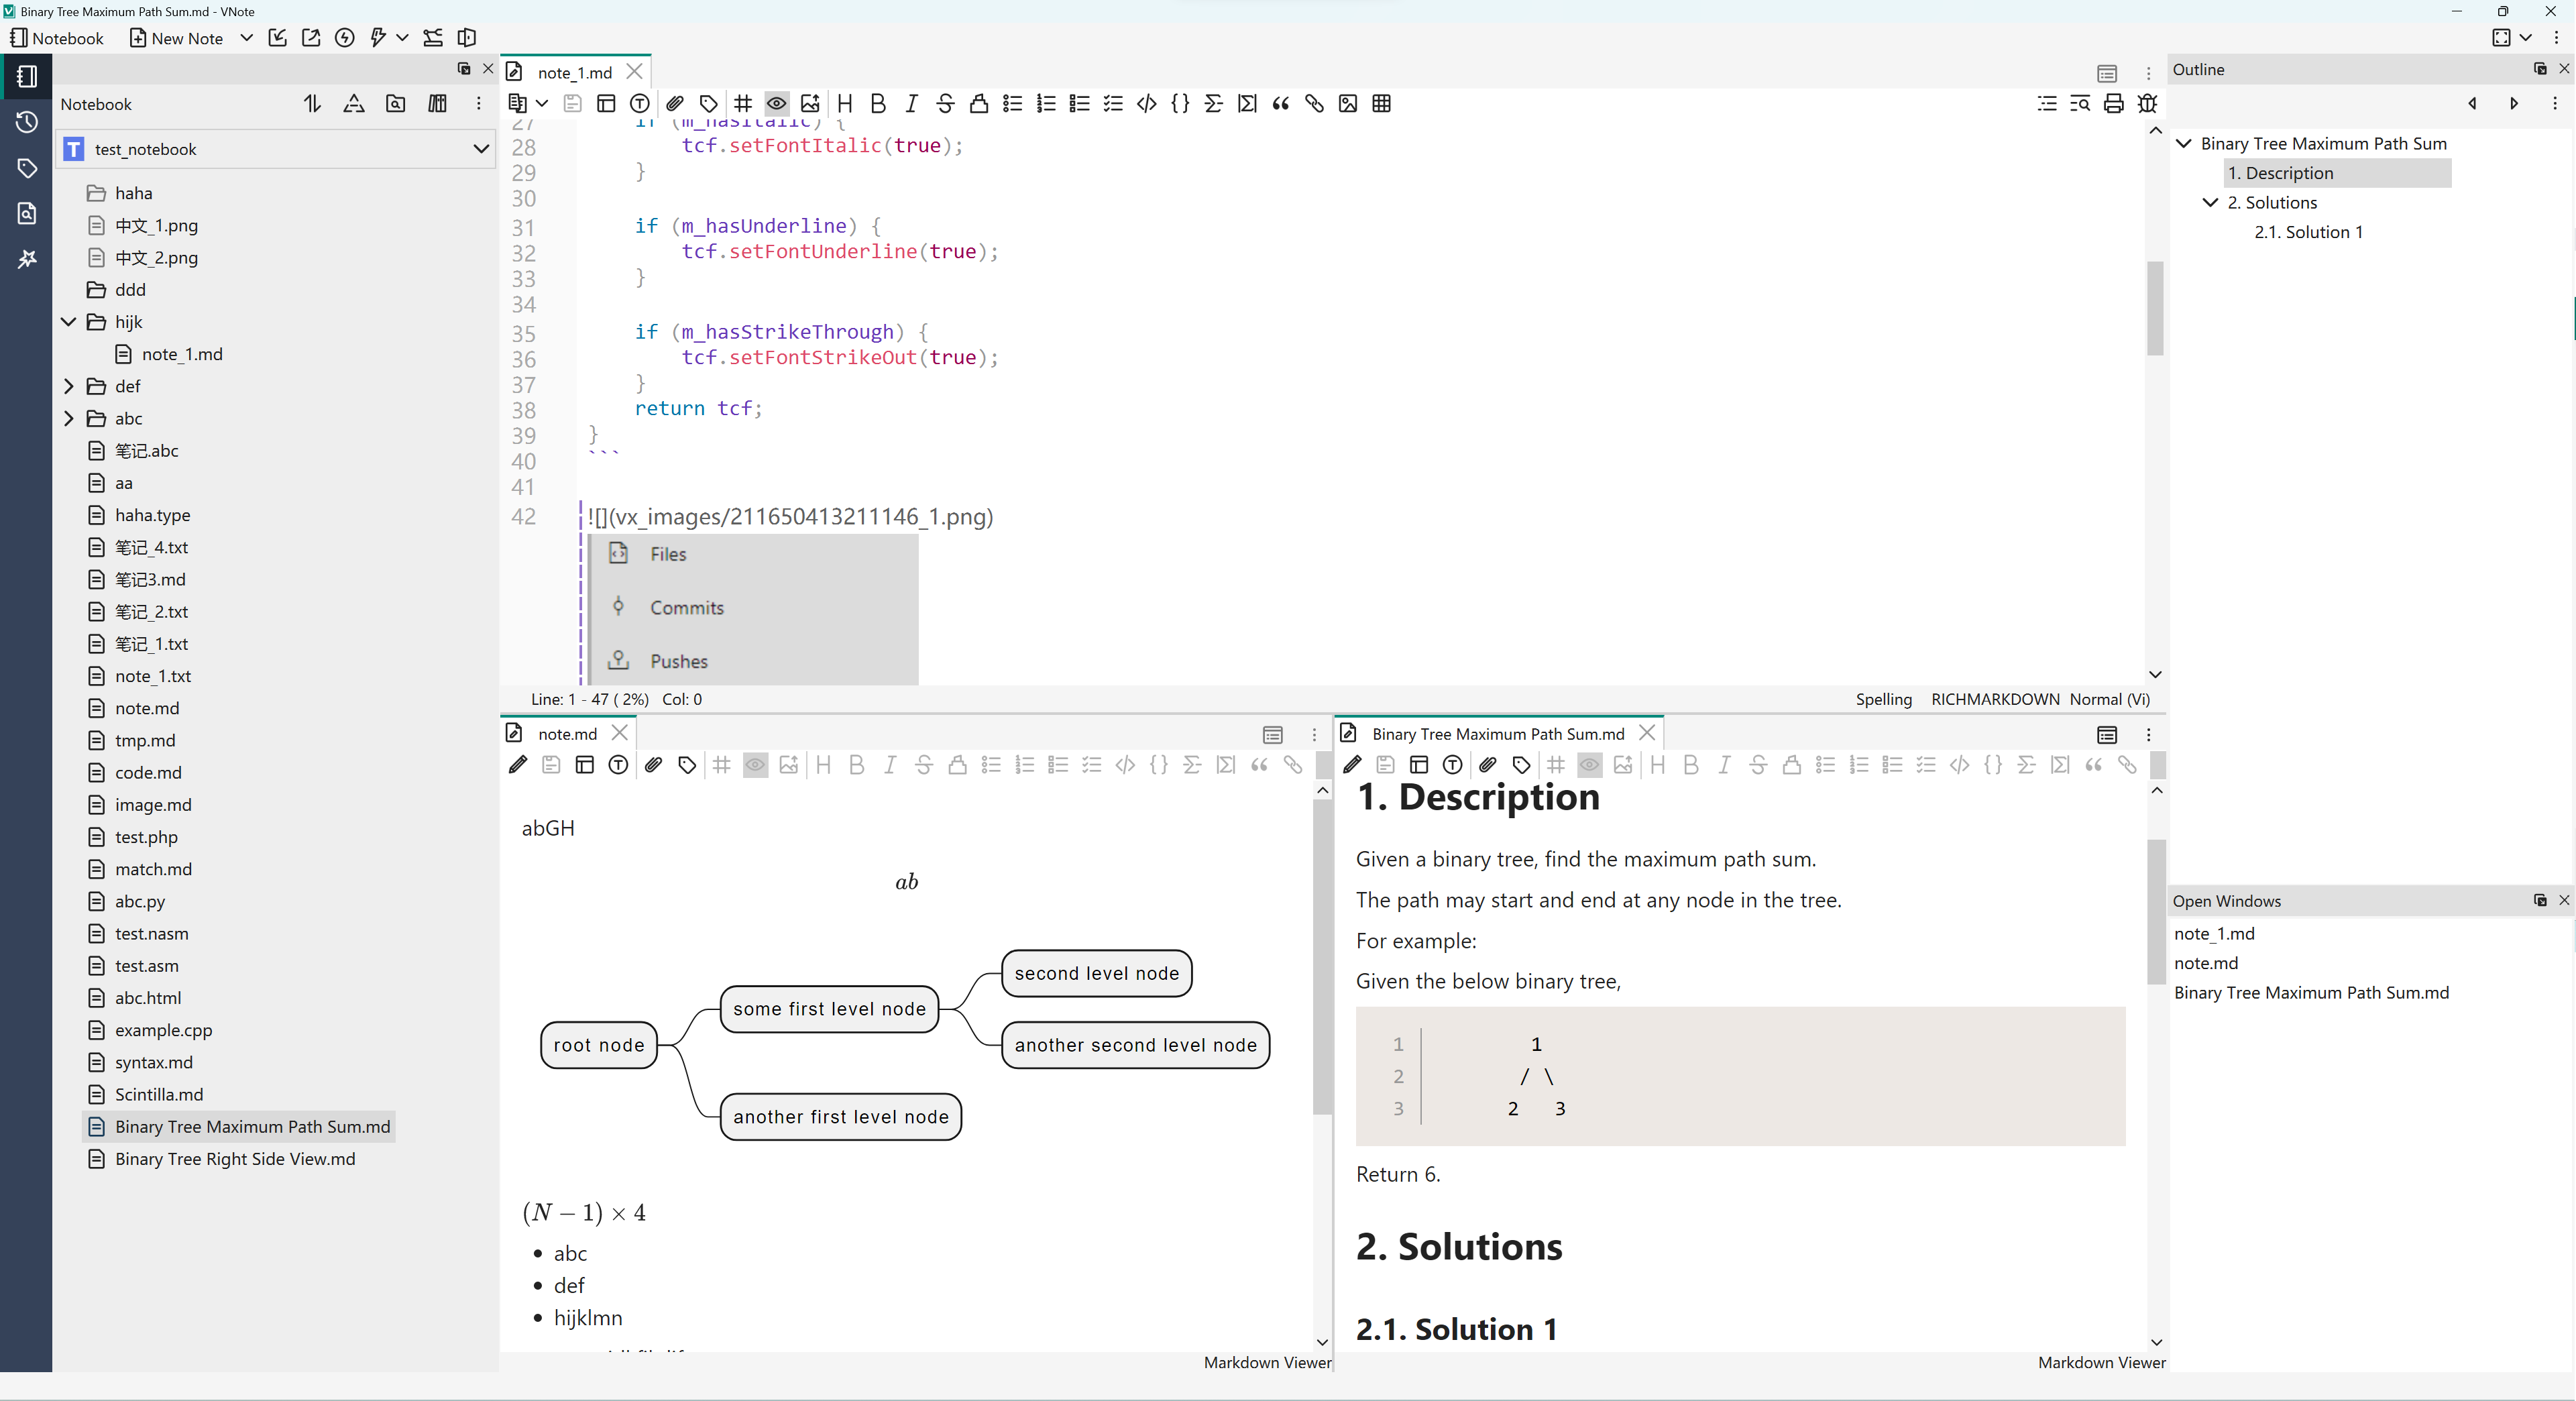The image size is (2576, 1401).
Task: Expand the def folder in notebook tree
Action: [x=69, y=386]
